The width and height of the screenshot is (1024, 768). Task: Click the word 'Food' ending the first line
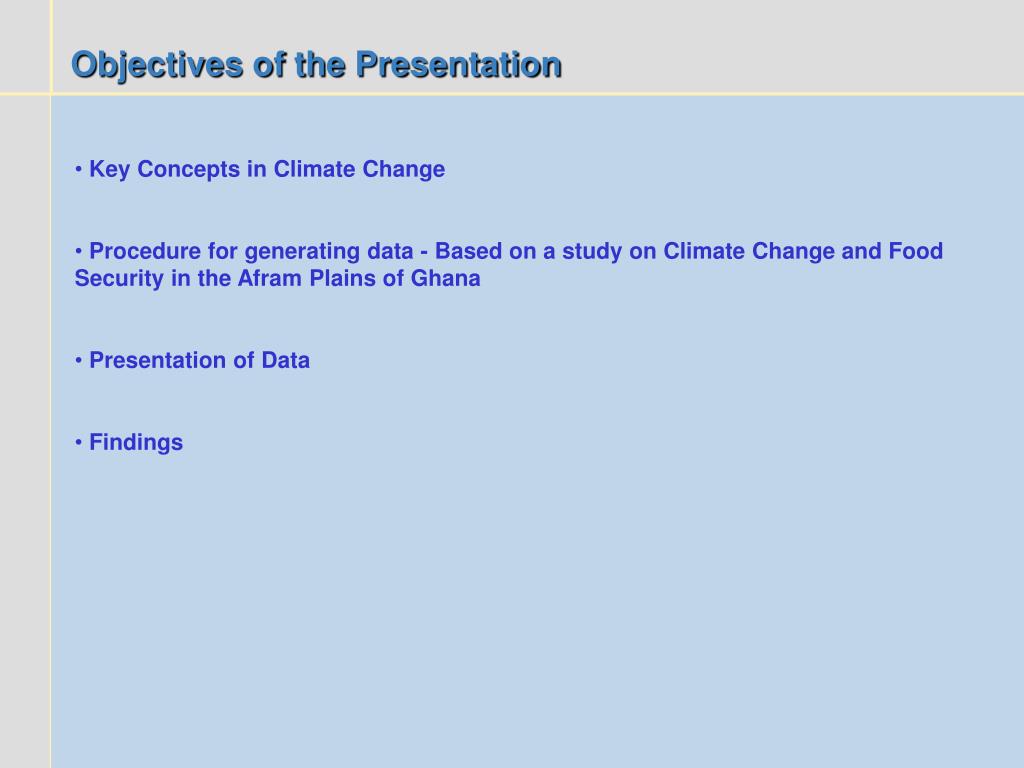[x=916, y=251]
